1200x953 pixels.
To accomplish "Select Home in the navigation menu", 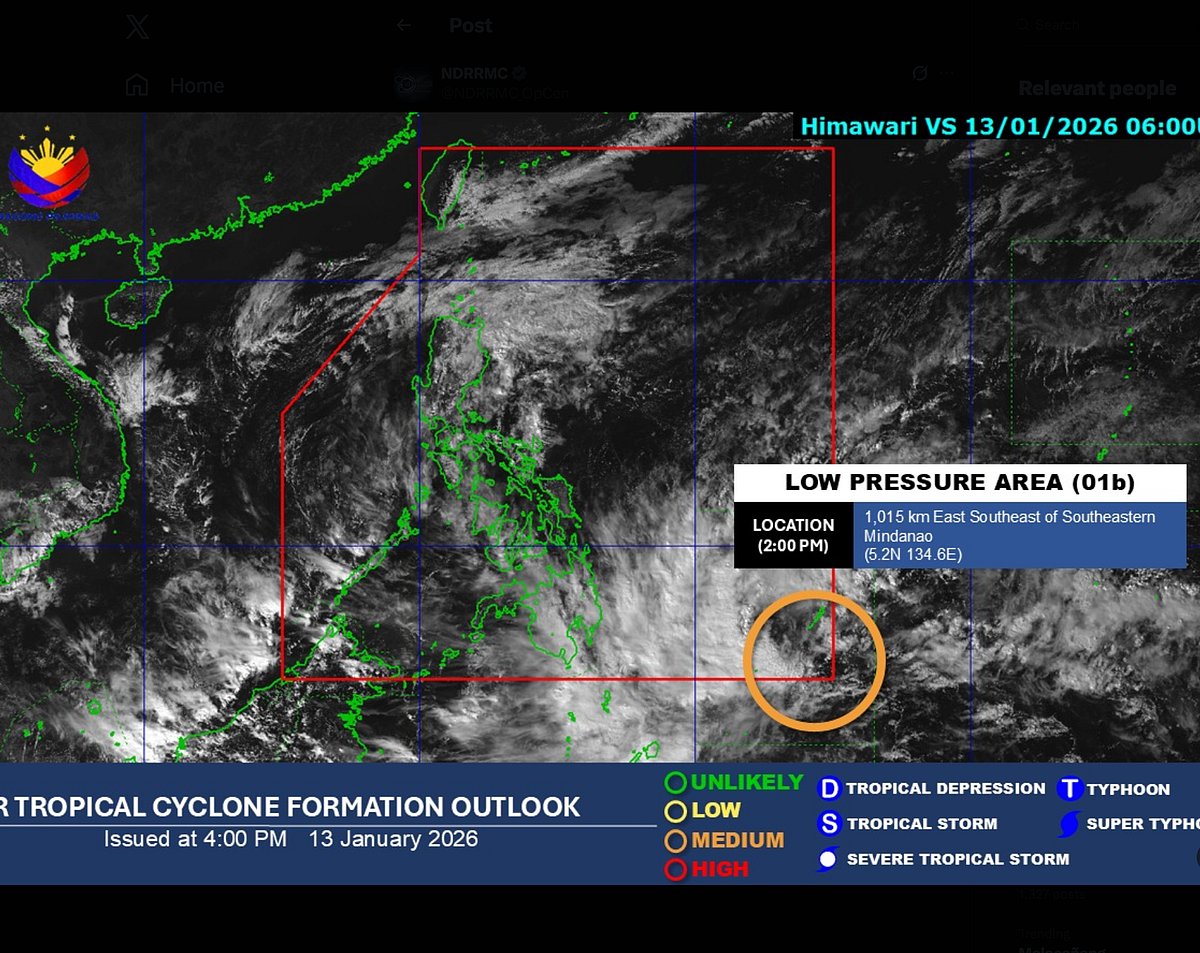I will 170,86.
